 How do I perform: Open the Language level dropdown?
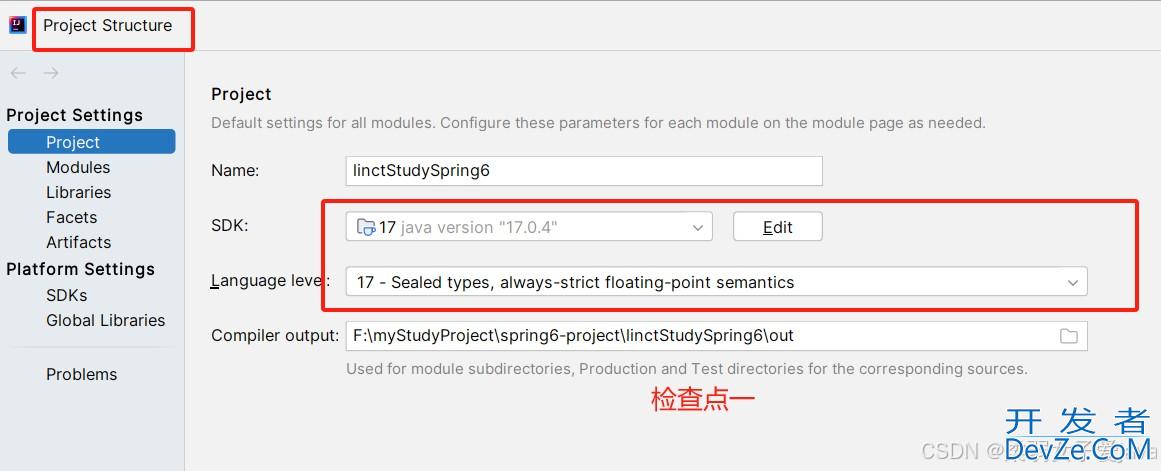[1073, 282]
